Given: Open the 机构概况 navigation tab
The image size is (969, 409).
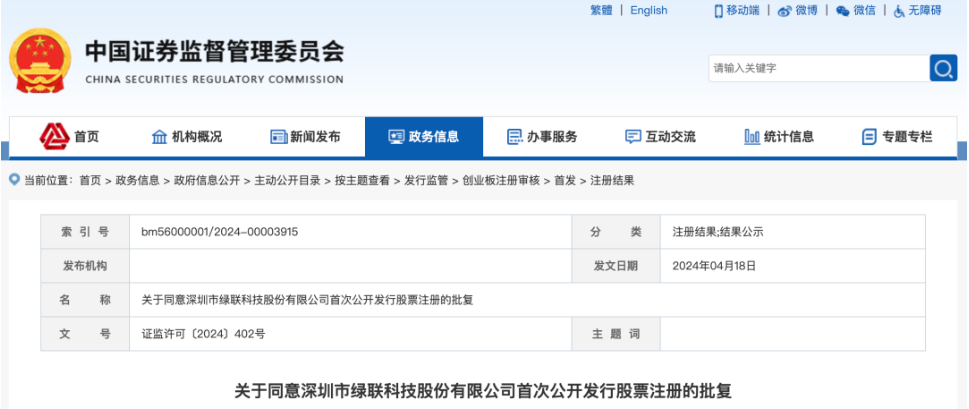Looking at the screenshot, I should tap(186, 137).
